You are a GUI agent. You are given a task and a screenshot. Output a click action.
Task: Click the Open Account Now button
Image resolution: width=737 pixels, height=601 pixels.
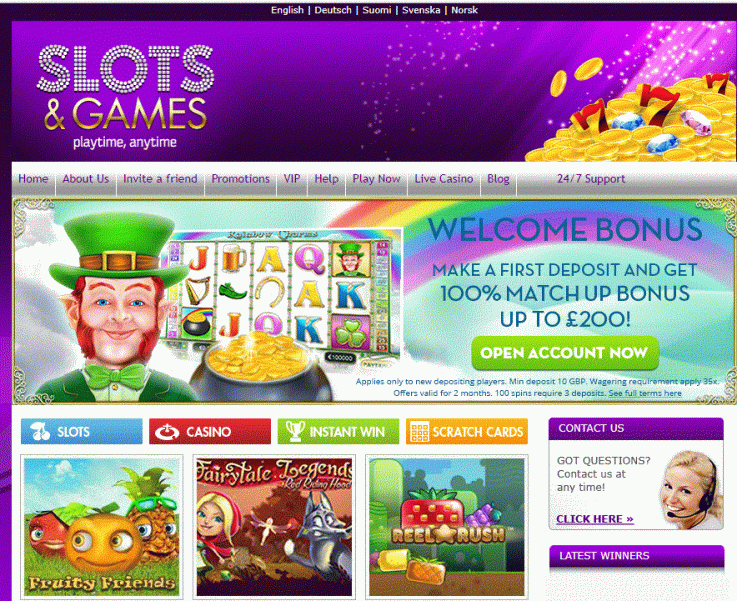(565, 353)
